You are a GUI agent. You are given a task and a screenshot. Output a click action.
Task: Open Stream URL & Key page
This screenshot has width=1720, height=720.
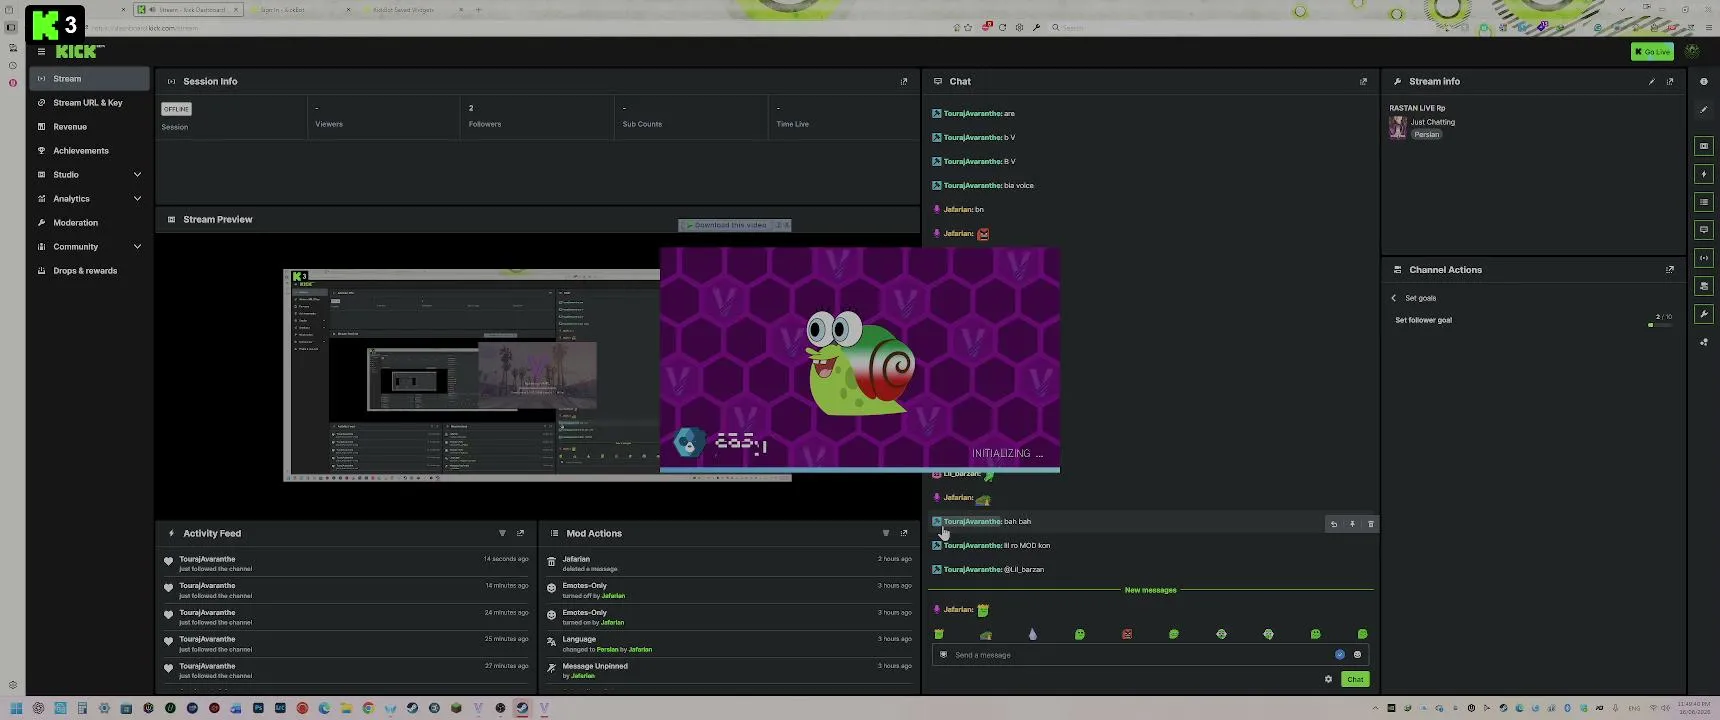(89, 103)
